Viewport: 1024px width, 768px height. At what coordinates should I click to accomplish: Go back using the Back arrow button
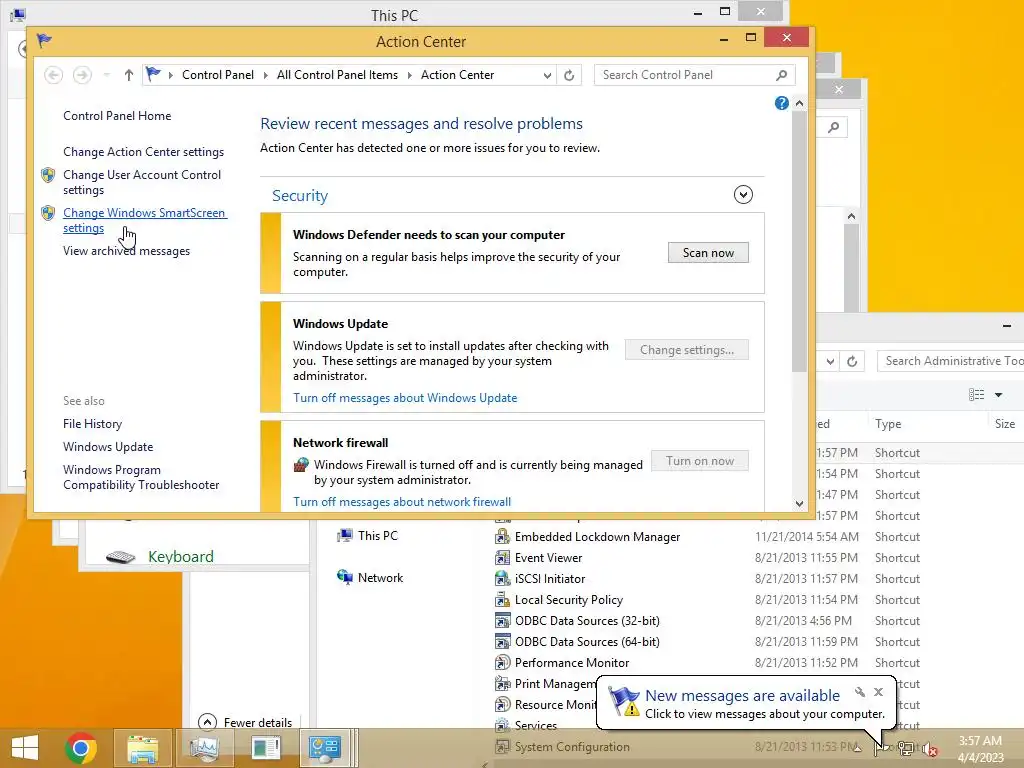54,75
